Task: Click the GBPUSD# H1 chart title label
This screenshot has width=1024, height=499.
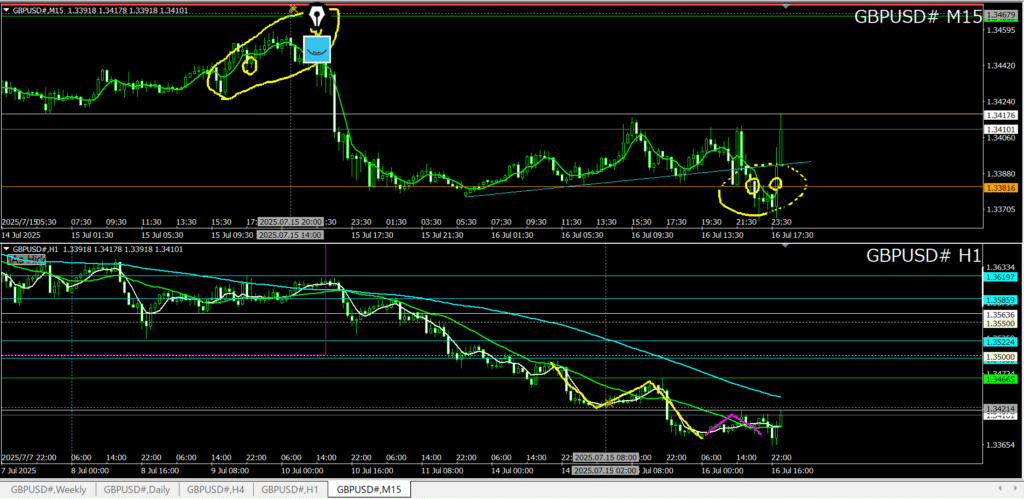Action: pyautogui.click(x=923, y=255)
